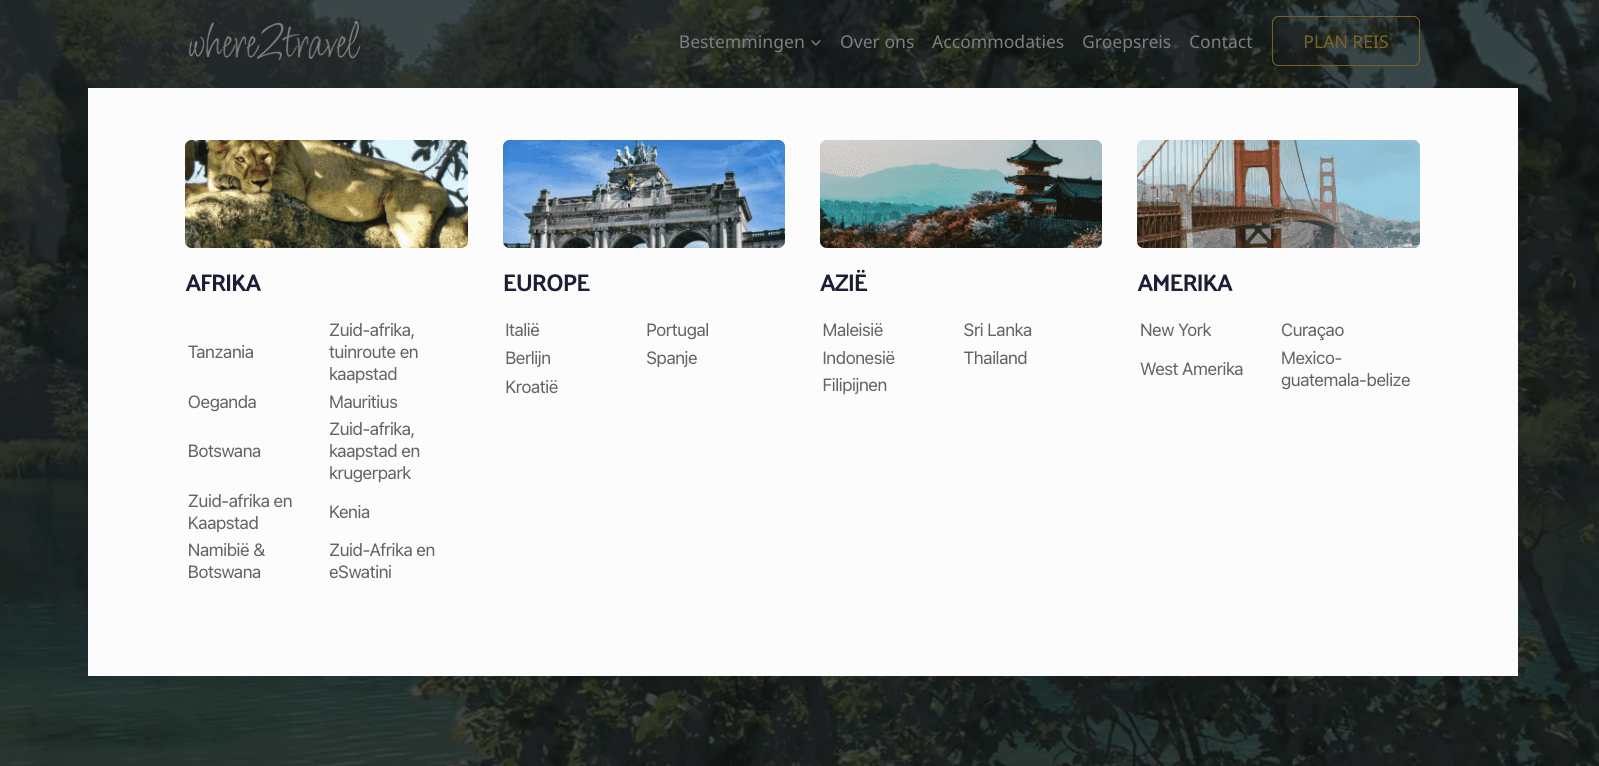This screenshot has height=766, width=1599.
Task: Expand the Bestemmingen dropdown chevron
Action: click(816, 42)
